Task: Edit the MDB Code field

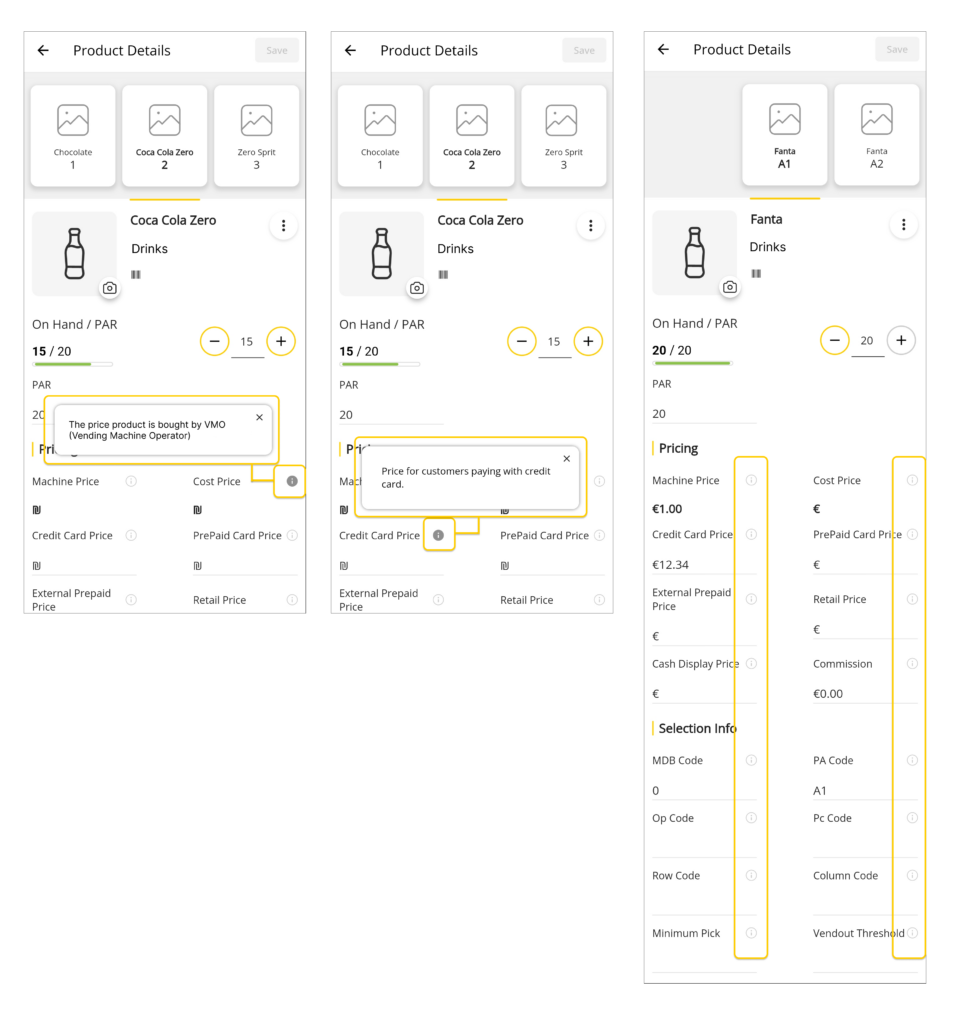Action: (x=704, y=790)
